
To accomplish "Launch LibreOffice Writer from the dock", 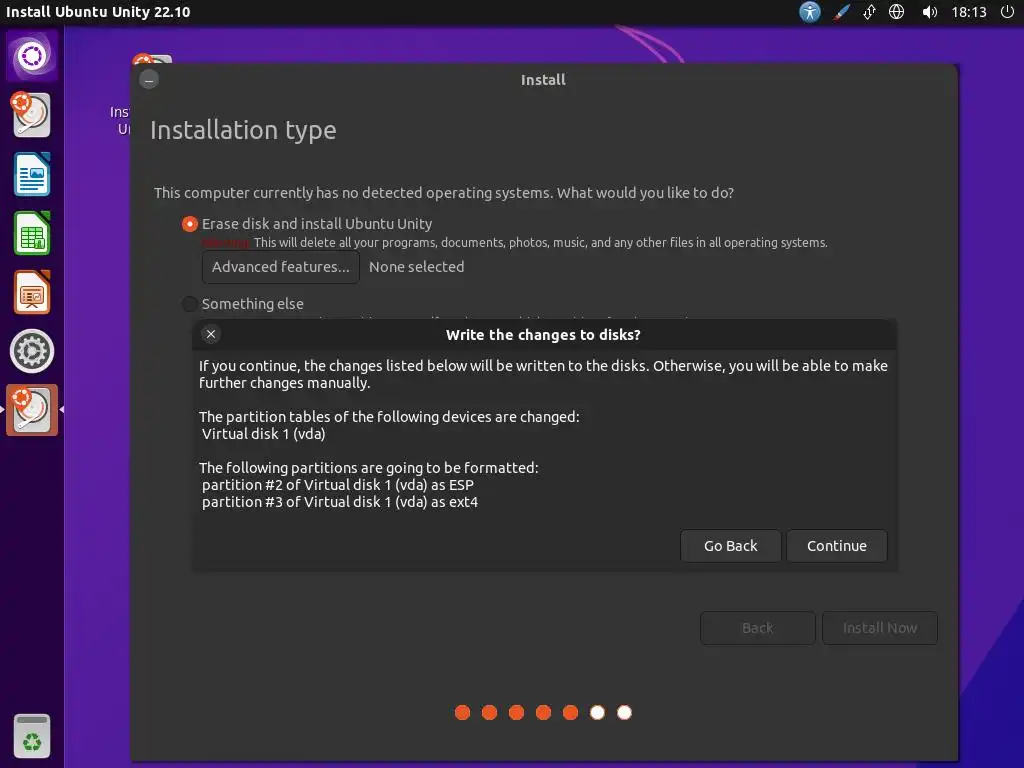I will point(32,174).
